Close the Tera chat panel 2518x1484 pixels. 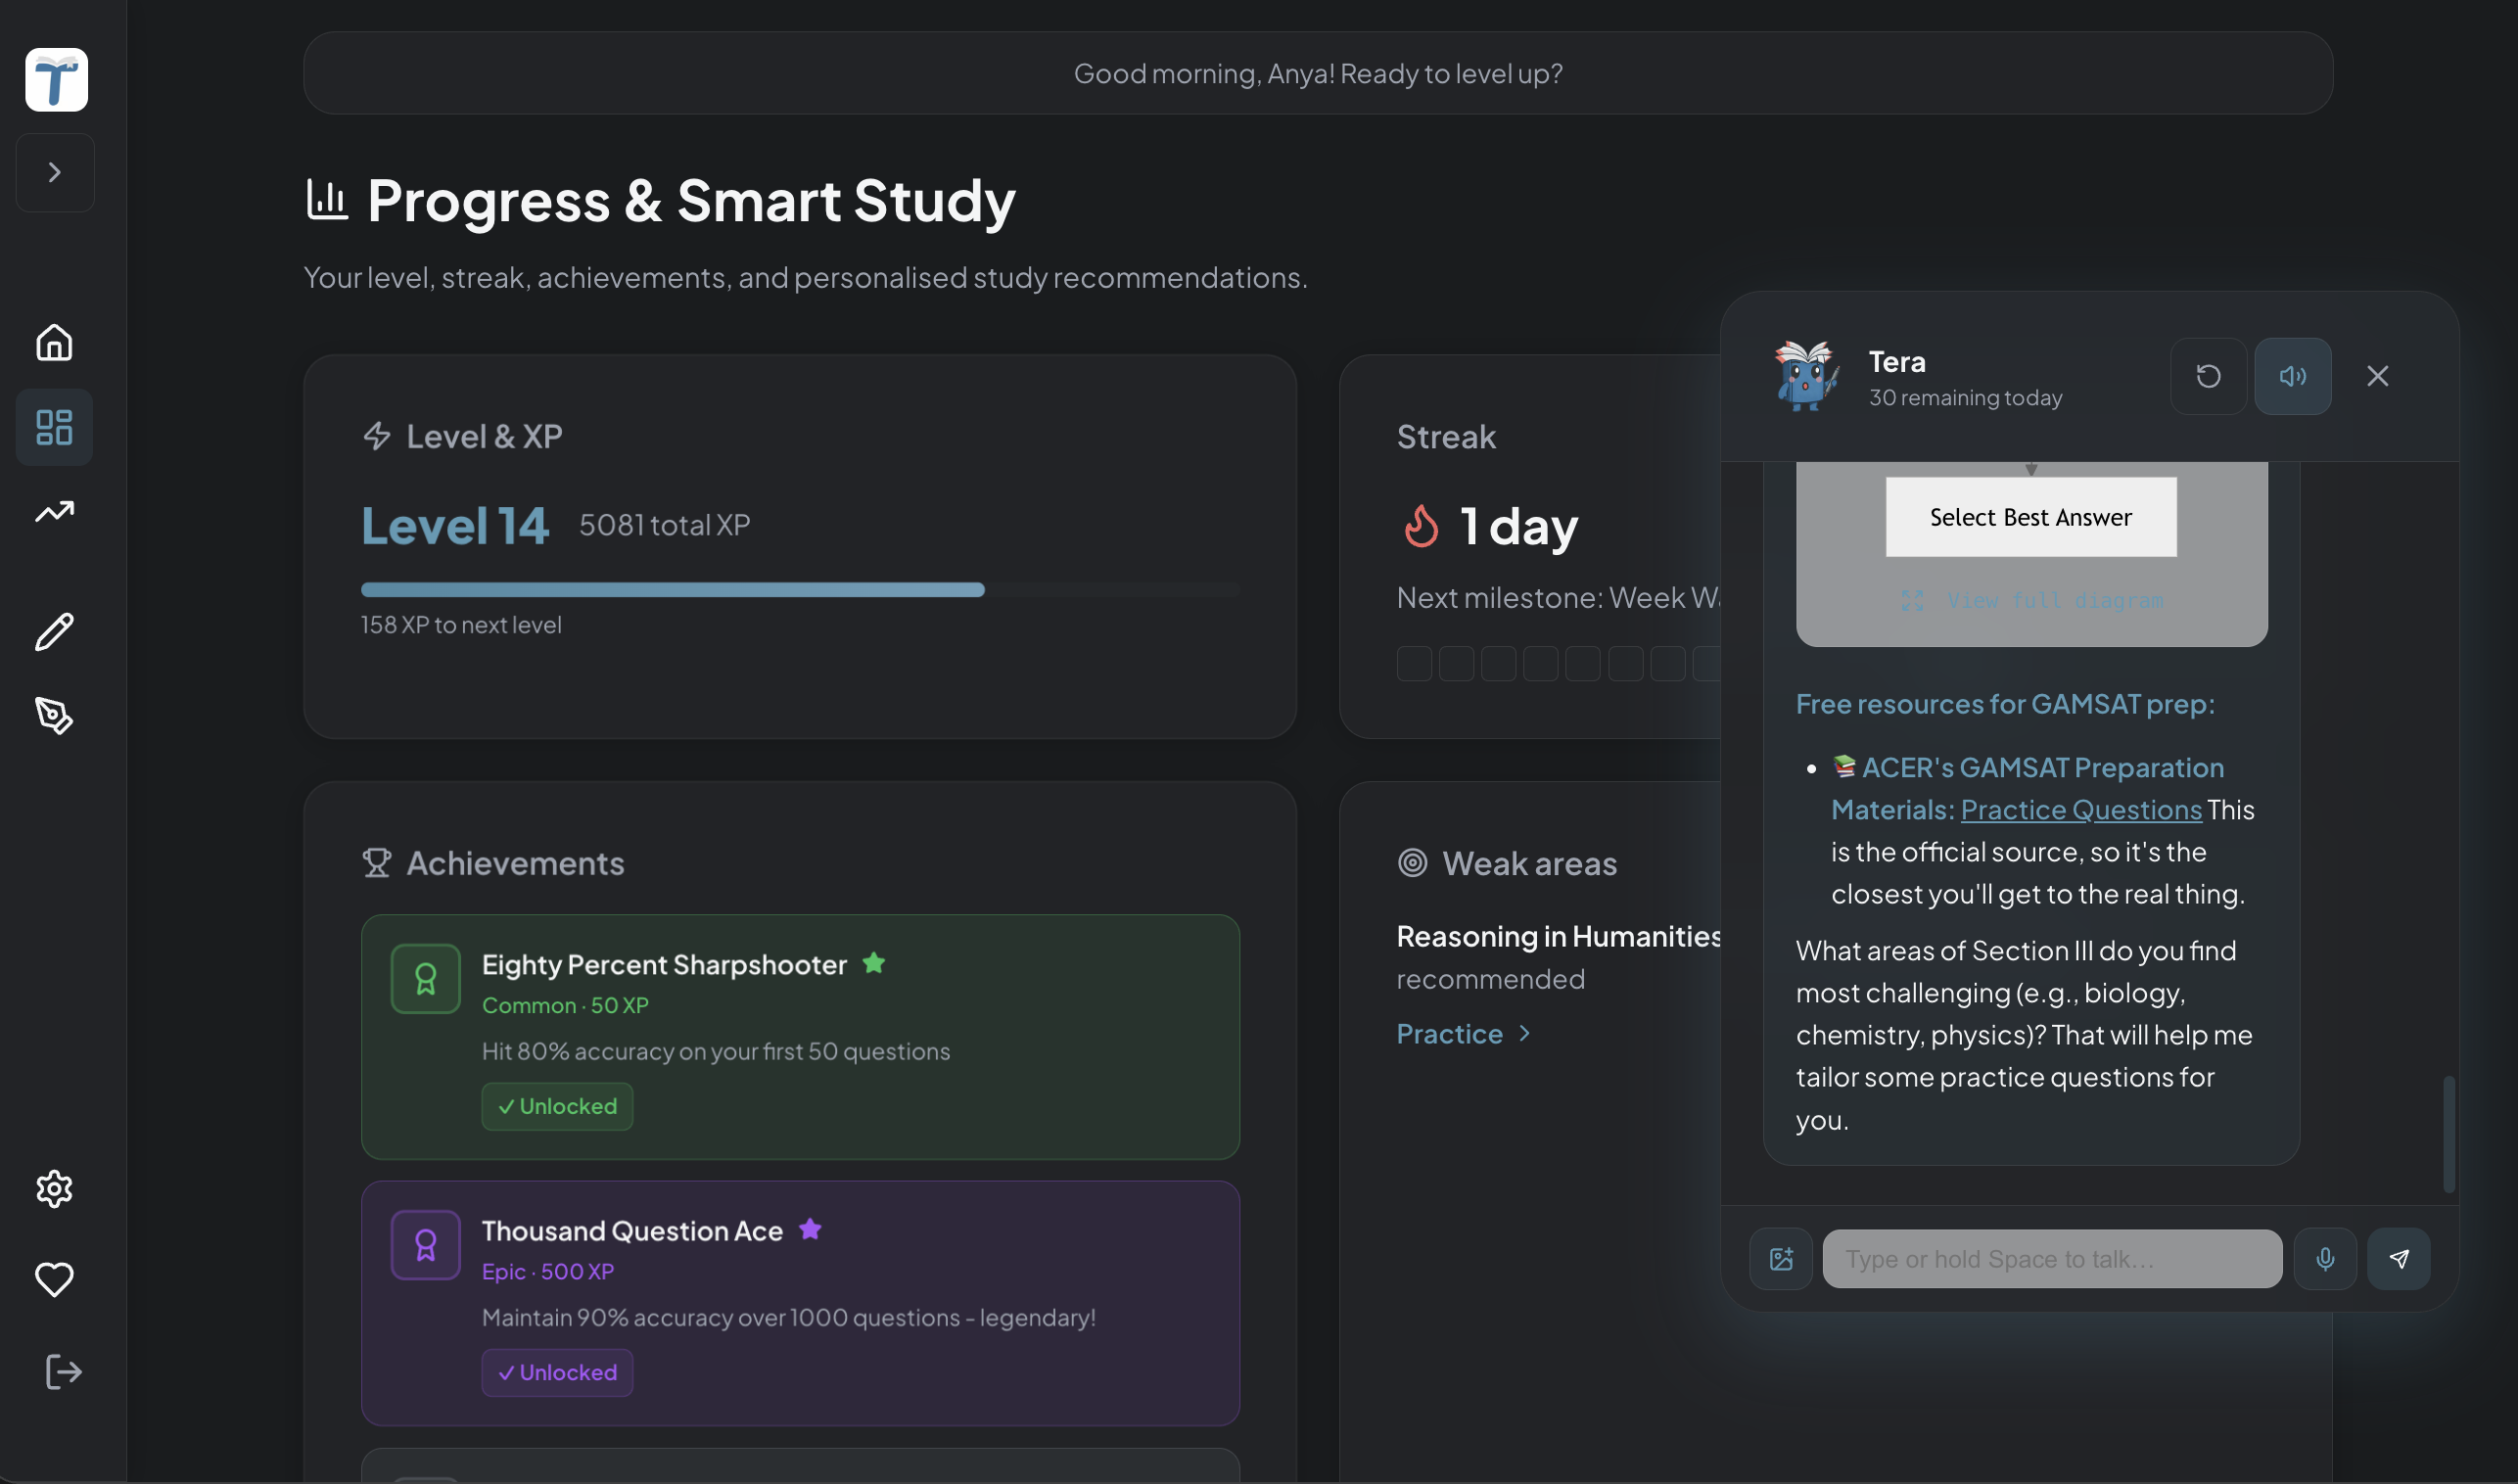pyautogui.click(x=2377, y=376)
